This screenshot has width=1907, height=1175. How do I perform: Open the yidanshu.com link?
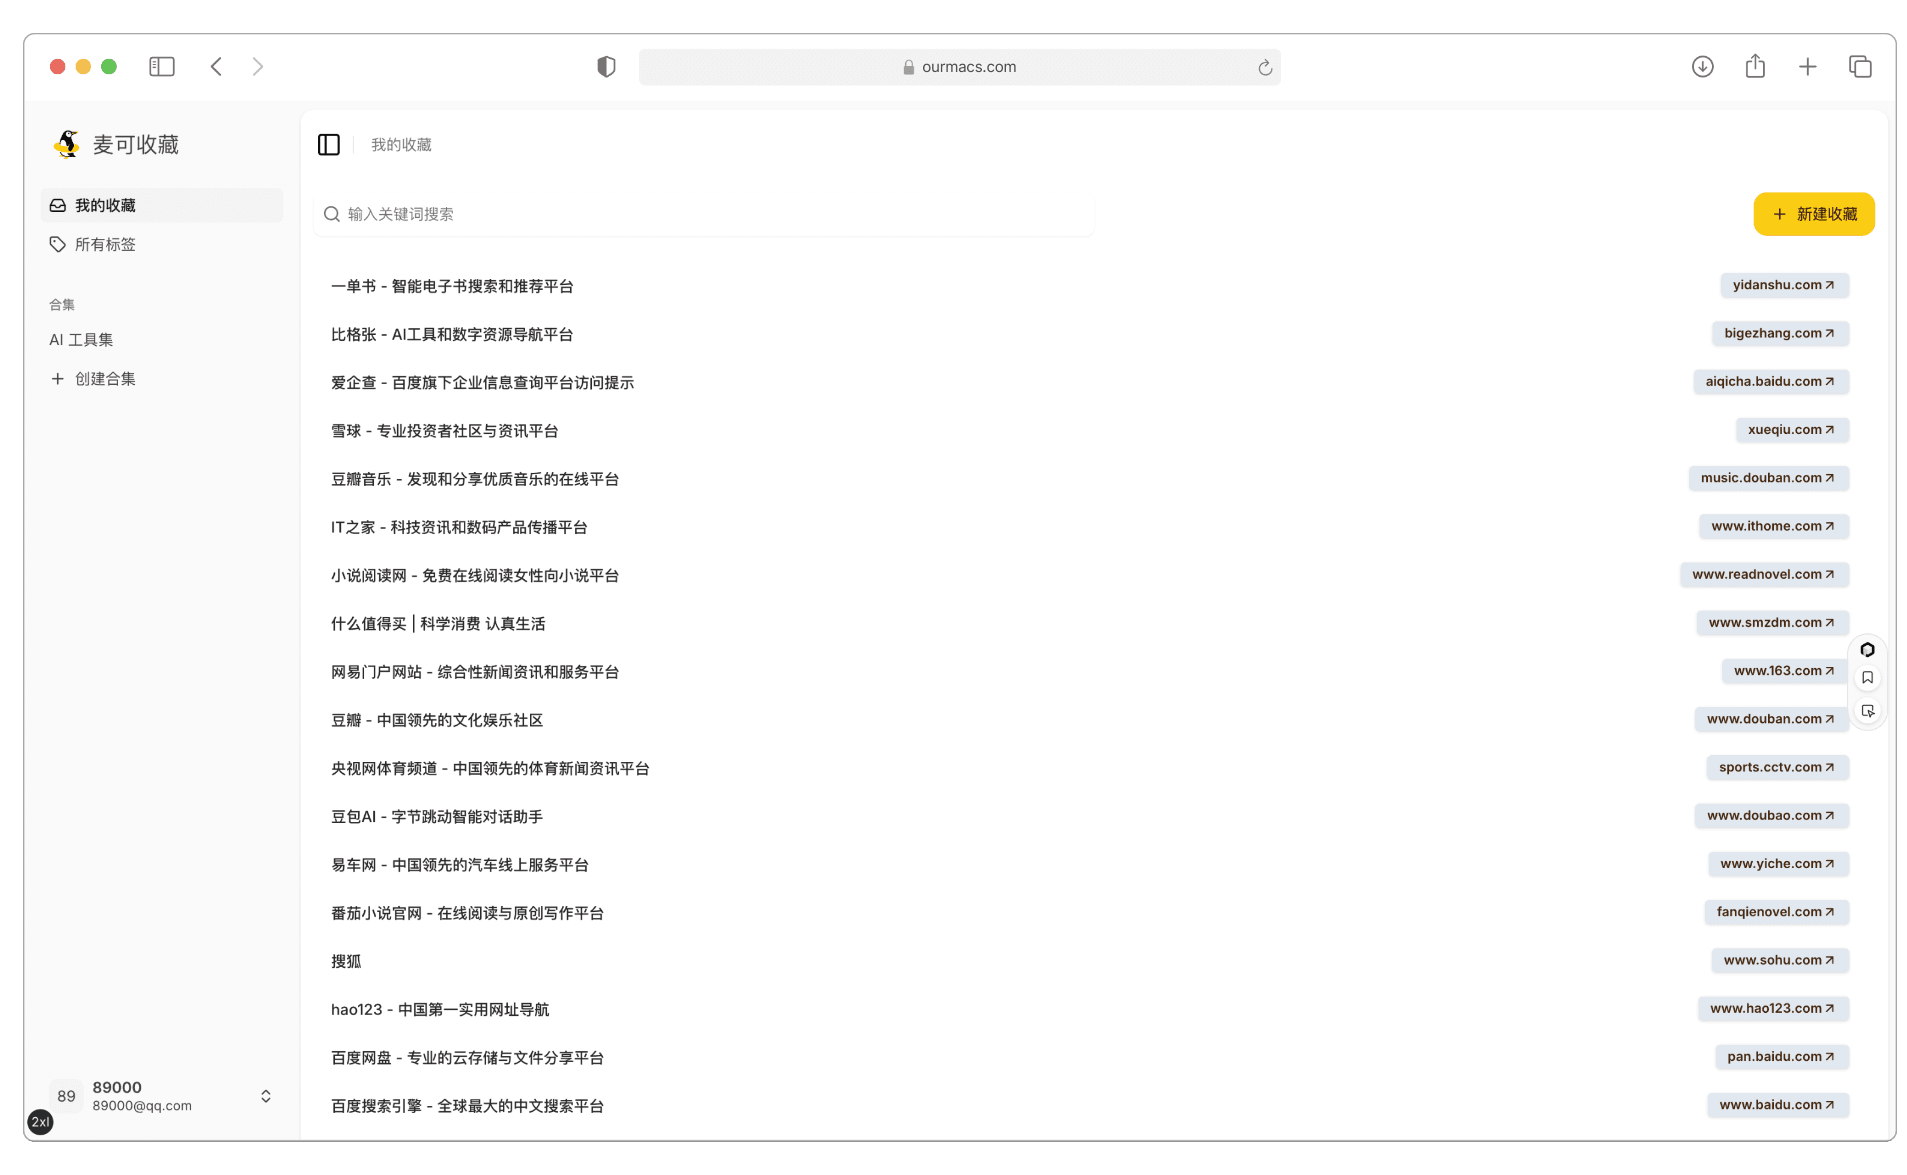click(1784, 285)
